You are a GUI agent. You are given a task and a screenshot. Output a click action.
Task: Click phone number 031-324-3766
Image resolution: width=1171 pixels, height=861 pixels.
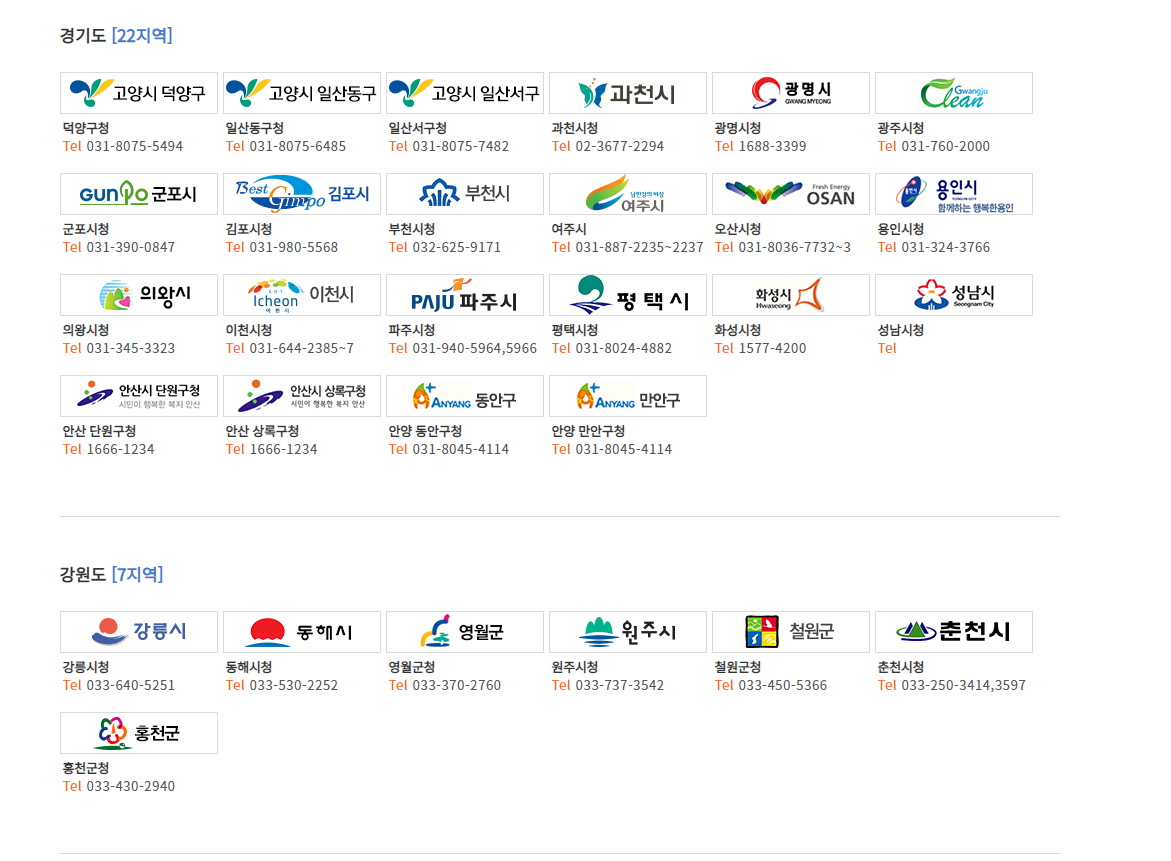pyautogui.click(x=945, y=247)
